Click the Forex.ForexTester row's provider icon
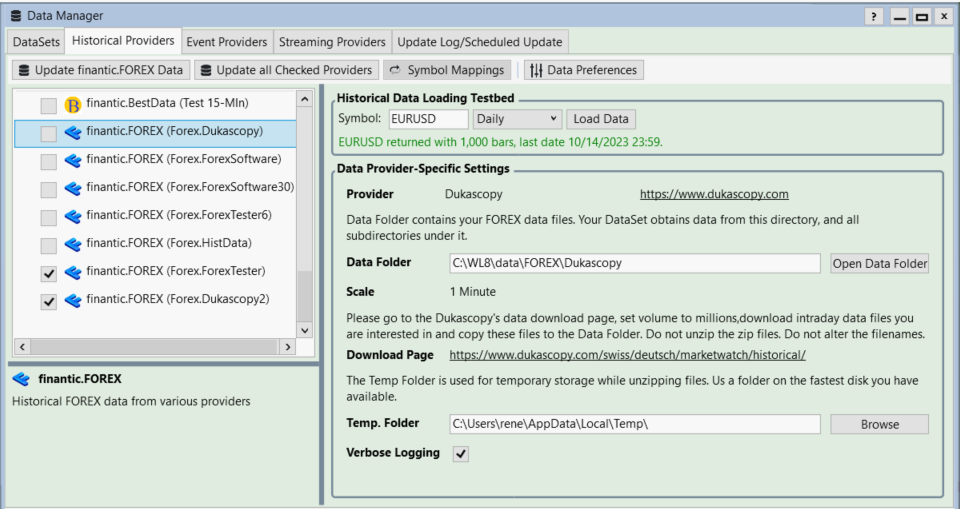The image size is (960, 509). pyautogui.click(x=72, y=272)
